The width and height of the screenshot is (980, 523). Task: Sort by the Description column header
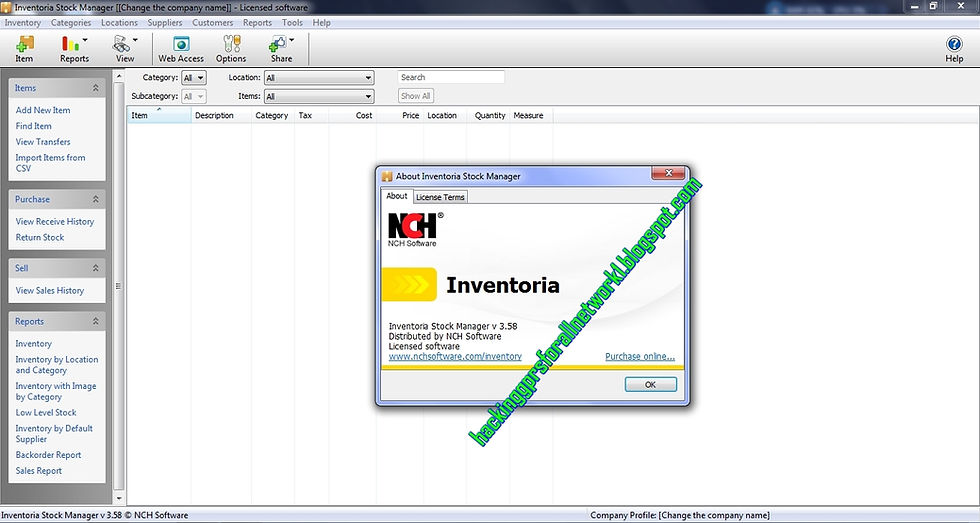221,116
